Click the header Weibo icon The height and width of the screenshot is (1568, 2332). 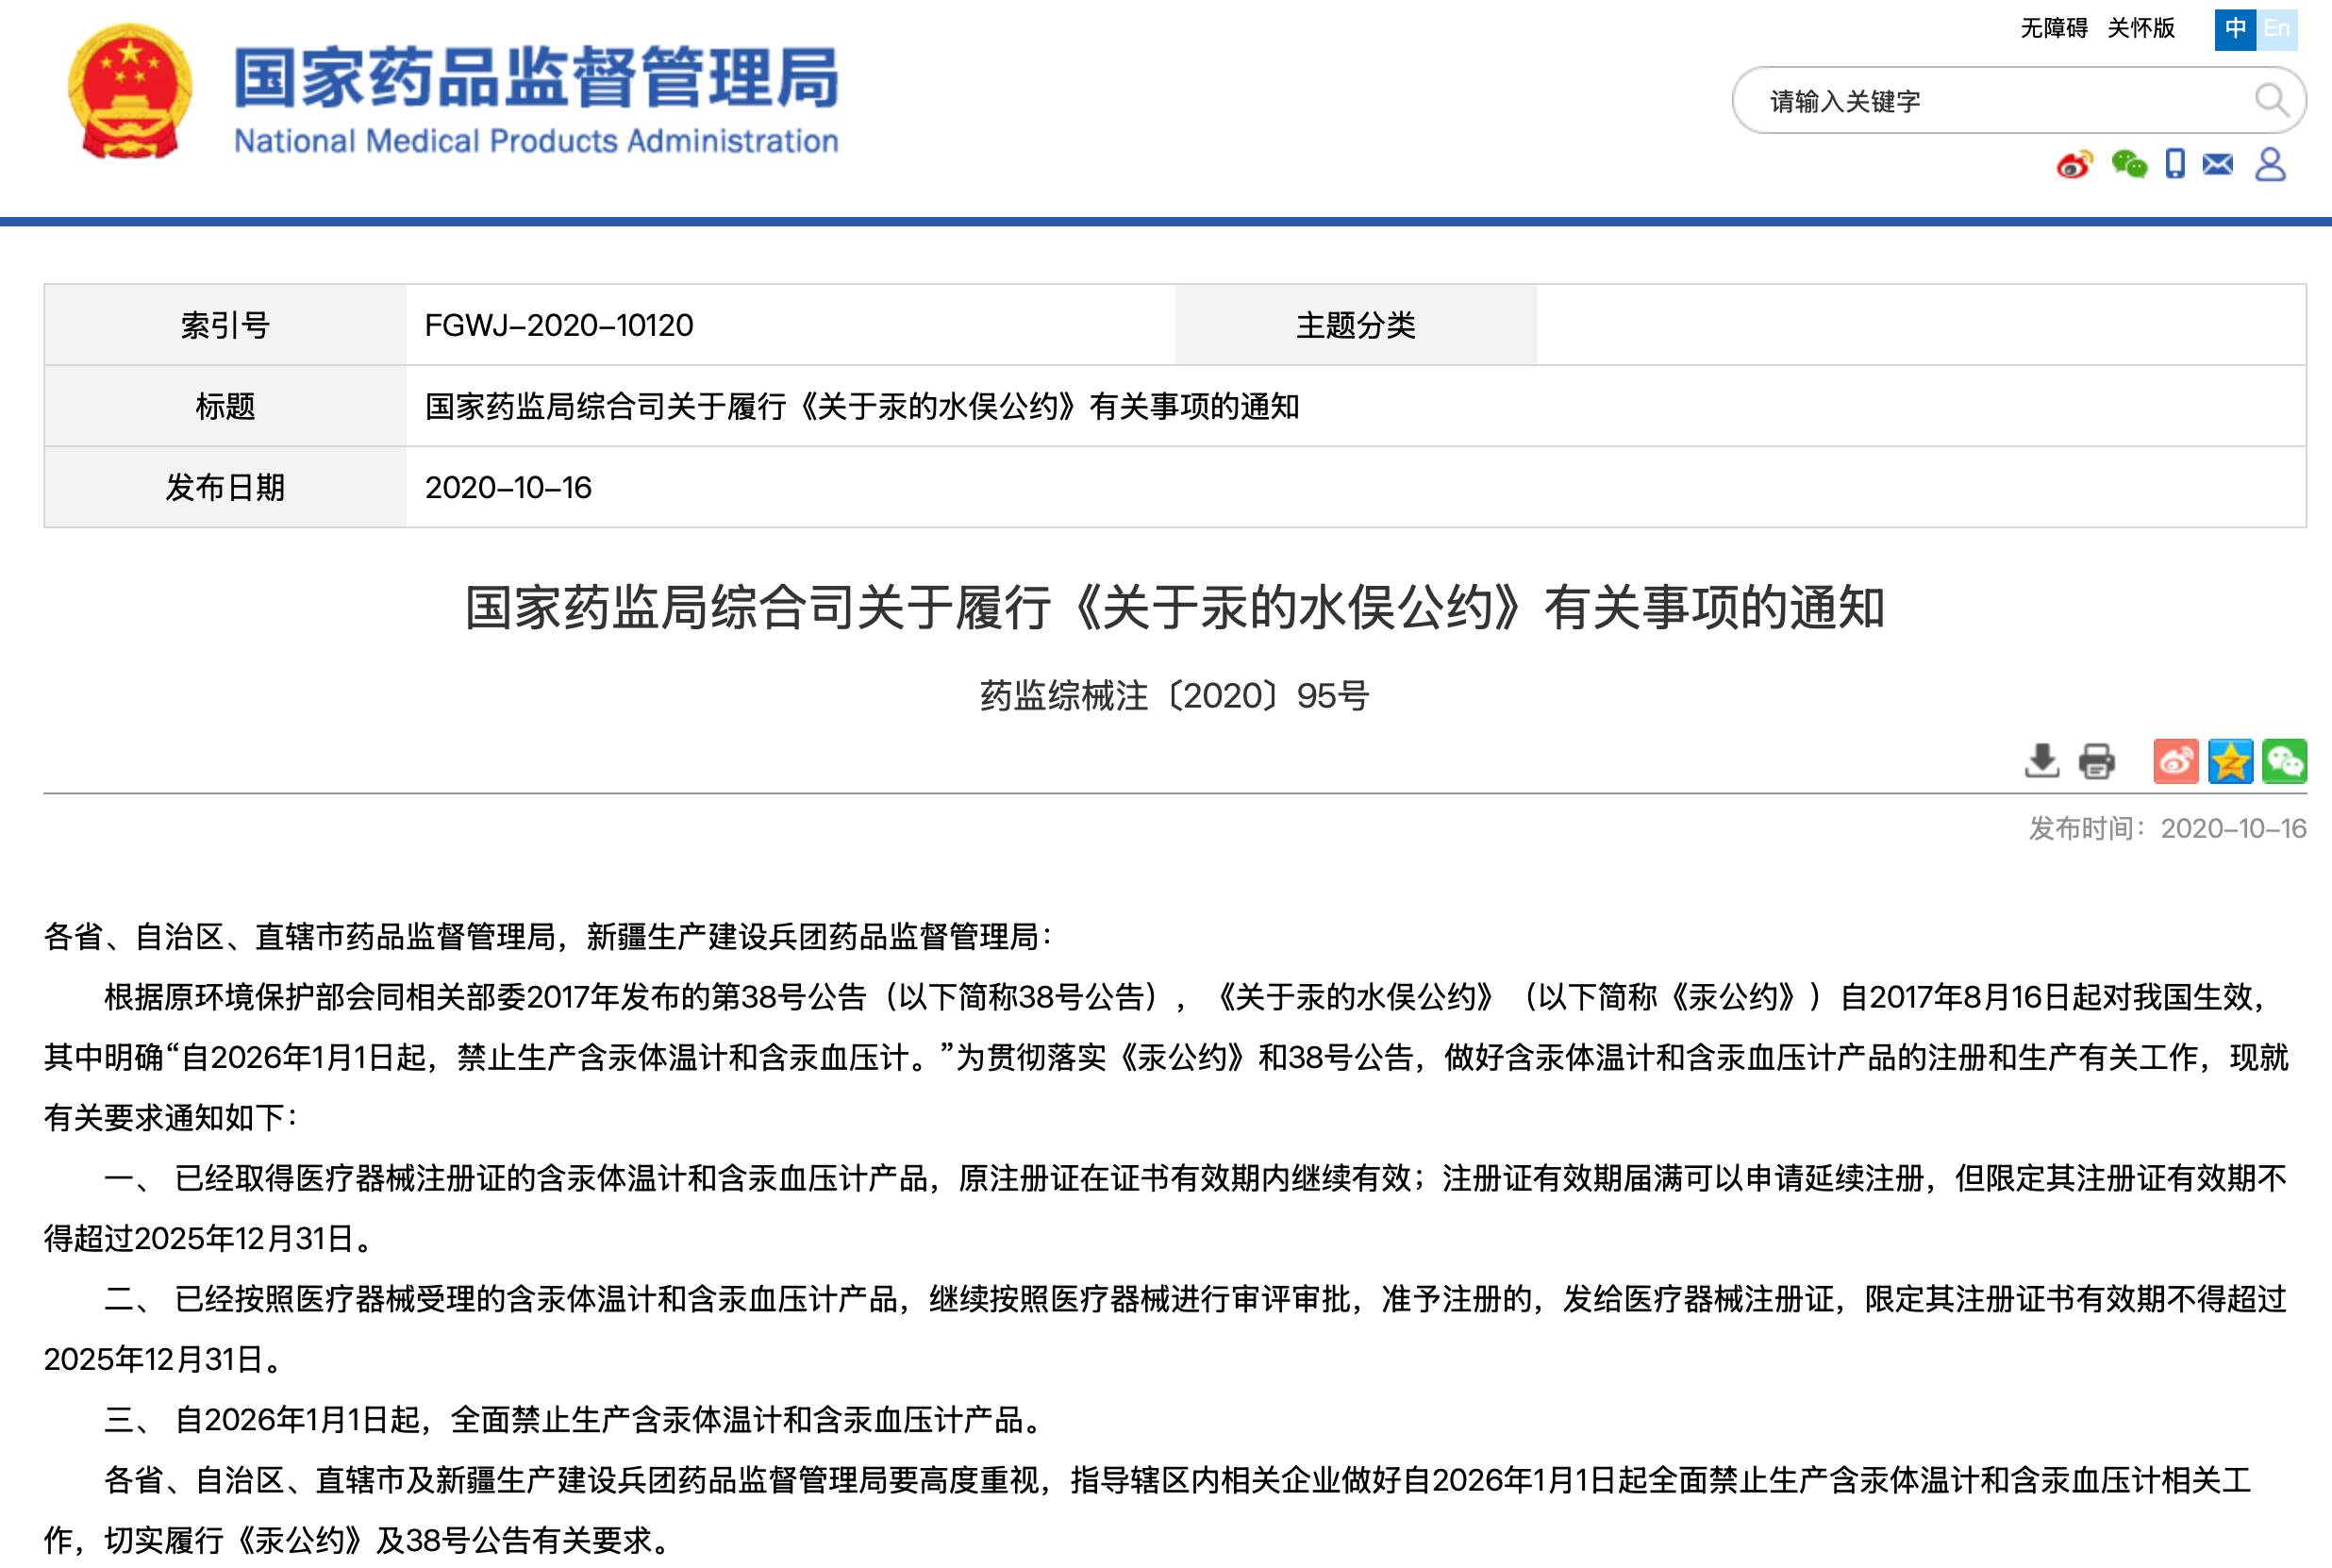pyautogui.click(x=2074, y=164)
